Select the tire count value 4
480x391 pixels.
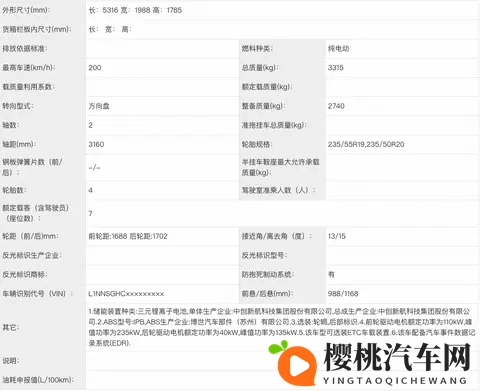click(91, 190)
